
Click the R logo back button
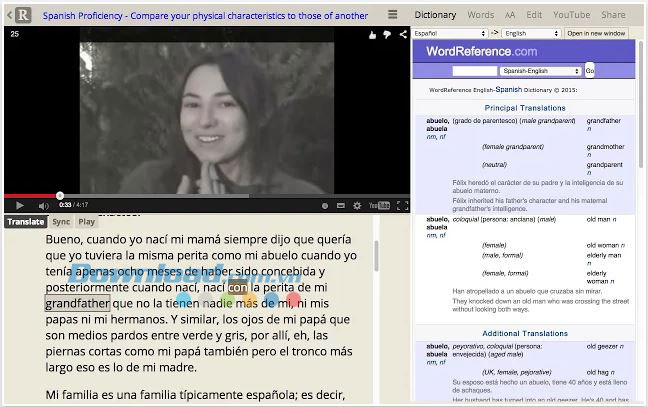(18, 14)
